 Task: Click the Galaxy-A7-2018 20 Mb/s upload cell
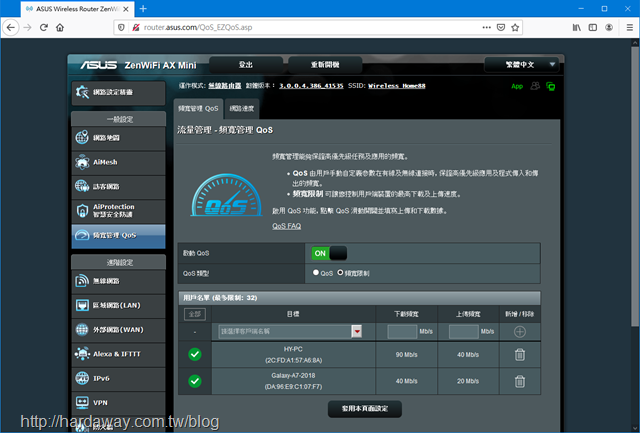tap(468, 381)
